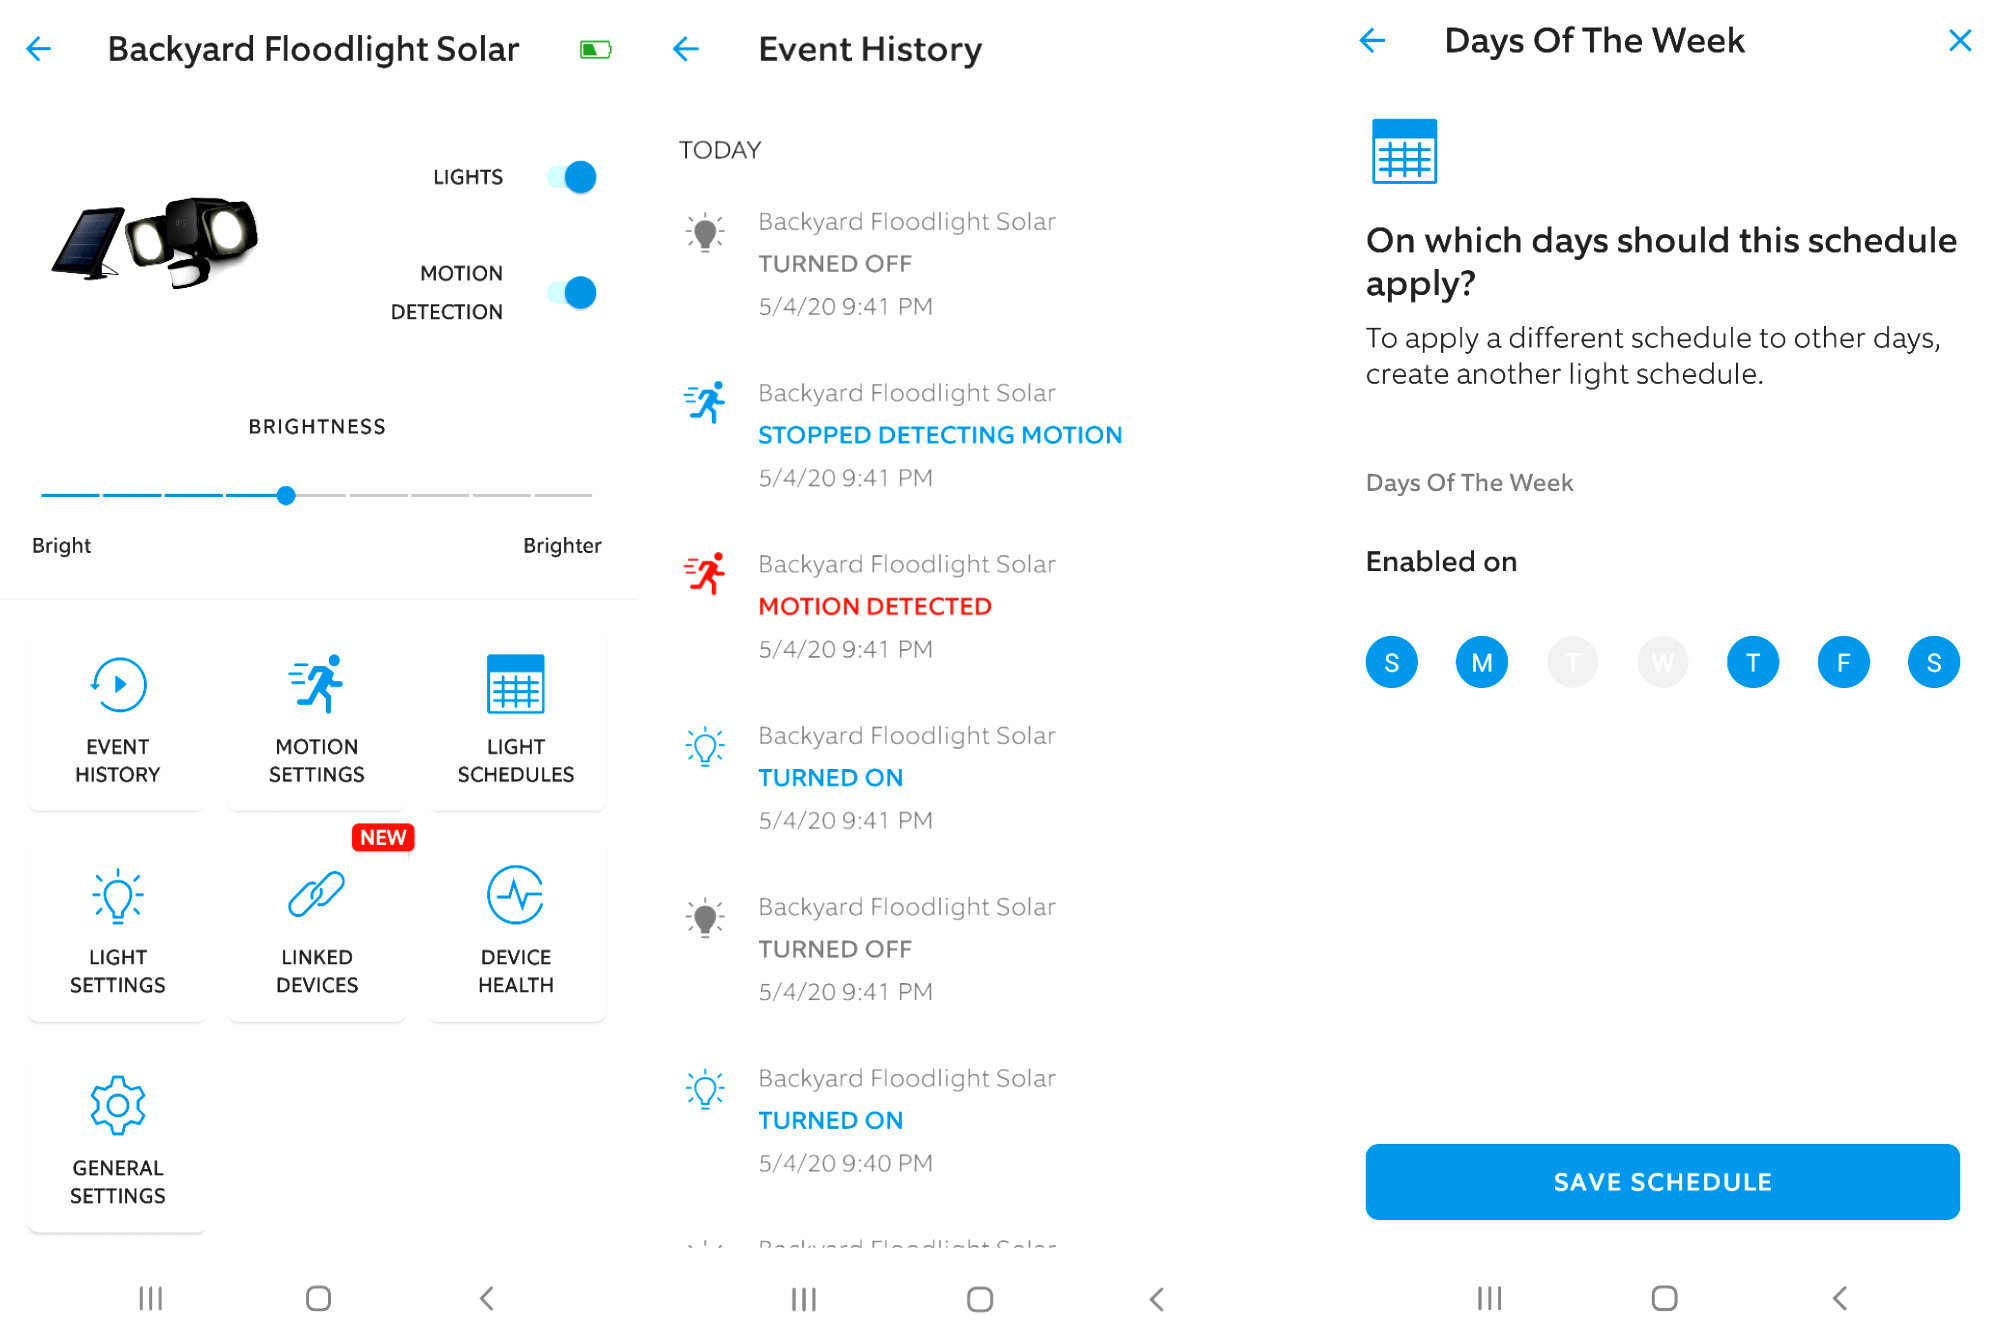
Task: Deselect Wednesday schedule day
Action: click(1661, 659)
